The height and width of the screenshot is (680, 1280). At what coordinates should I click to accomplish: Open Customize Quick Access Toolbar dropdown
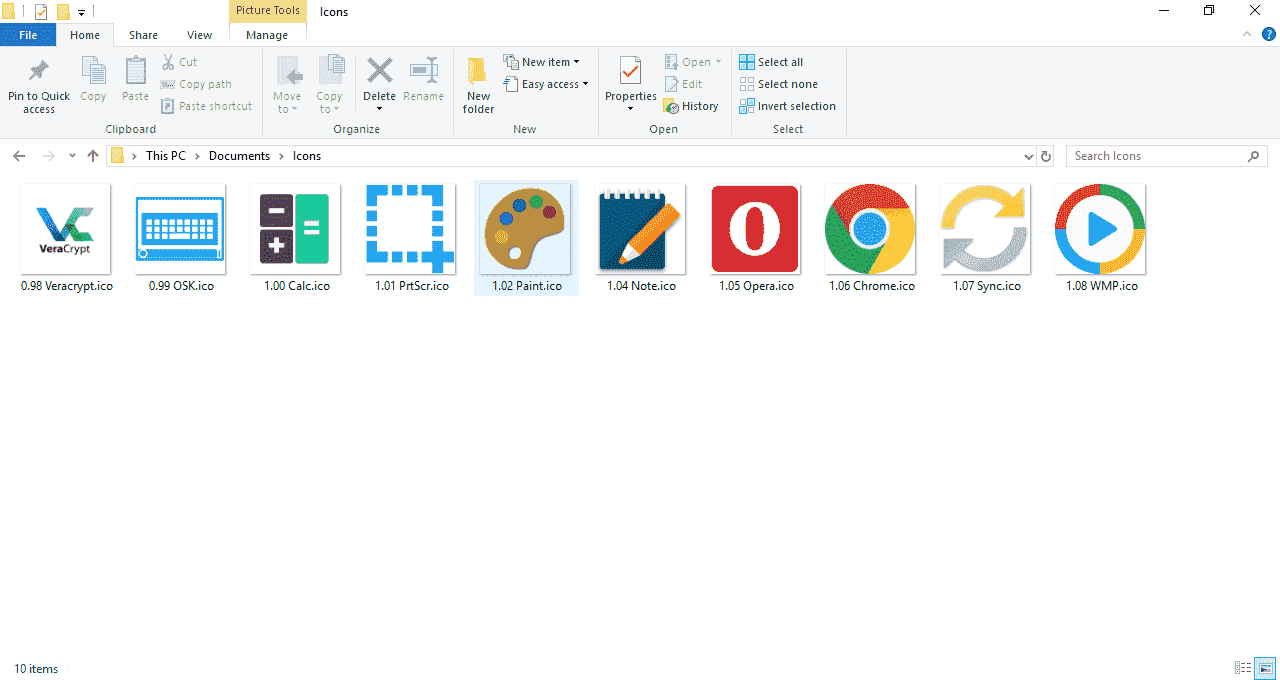click(x=82, y=12)
